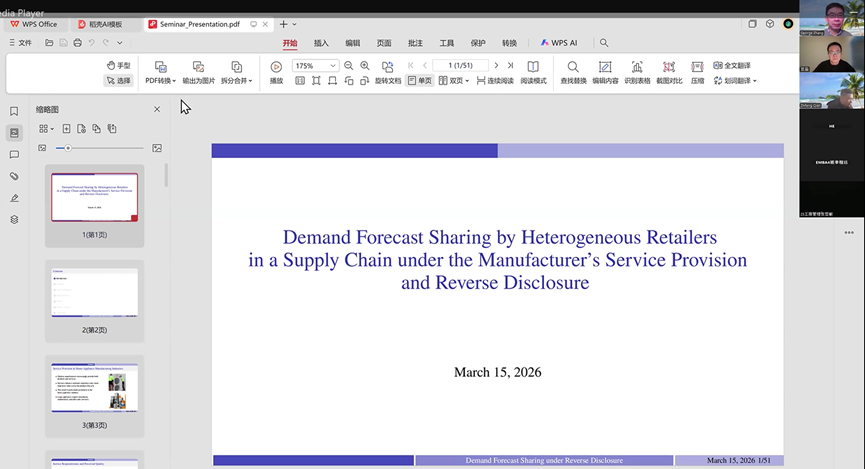Click the print icon in quick toolbar
This screenshot has height=469, width=865.
(77, 43)
